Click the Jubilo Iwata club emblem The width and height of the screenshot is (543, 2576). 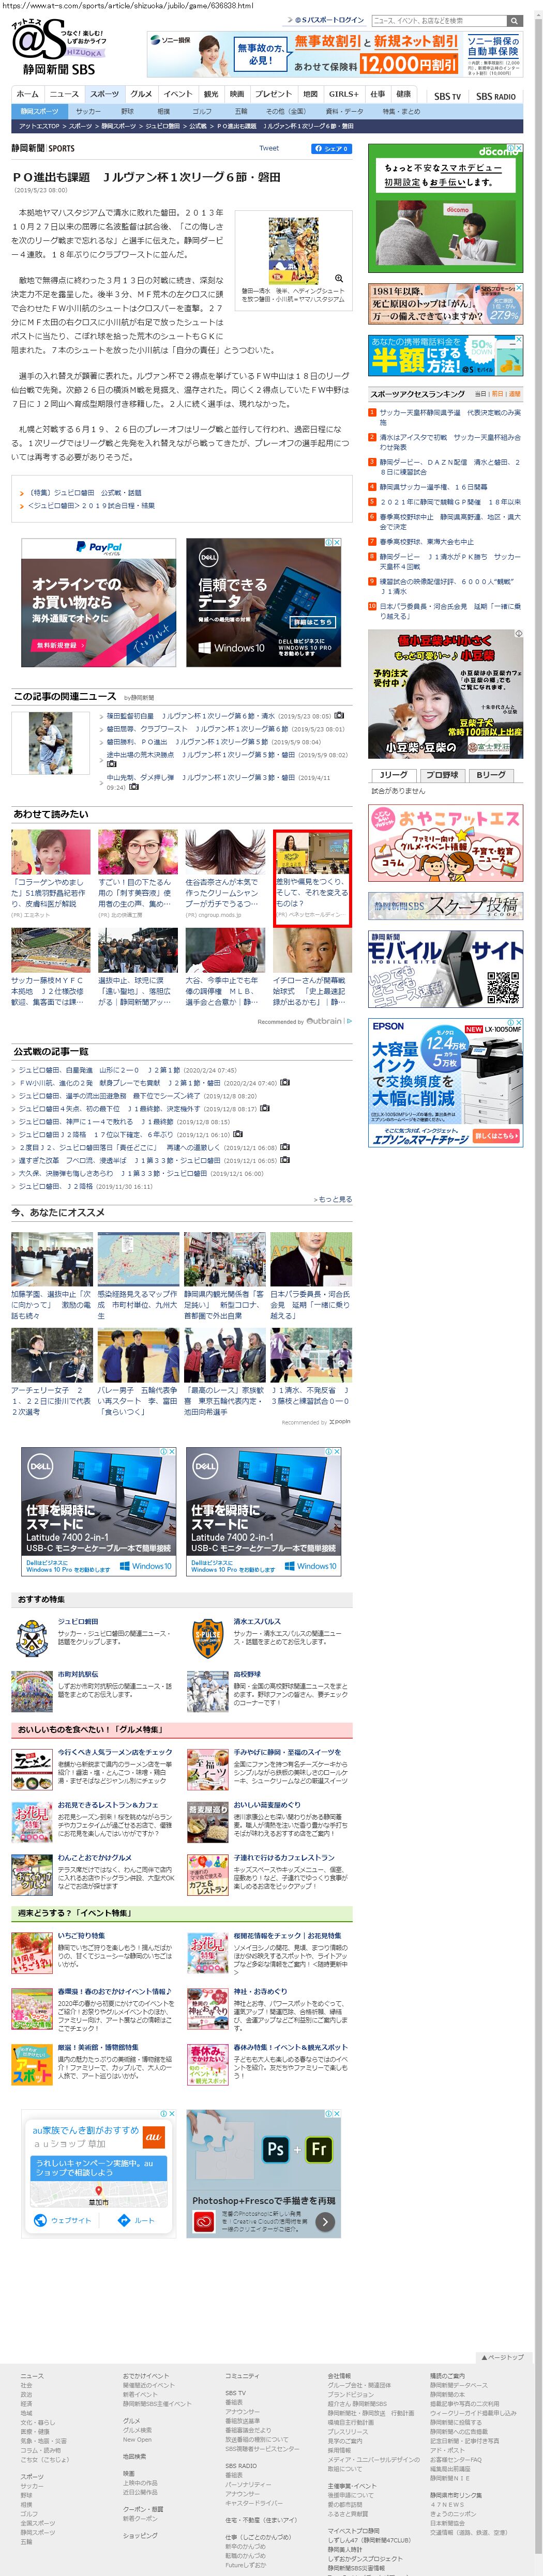(x=32, y=1638)
